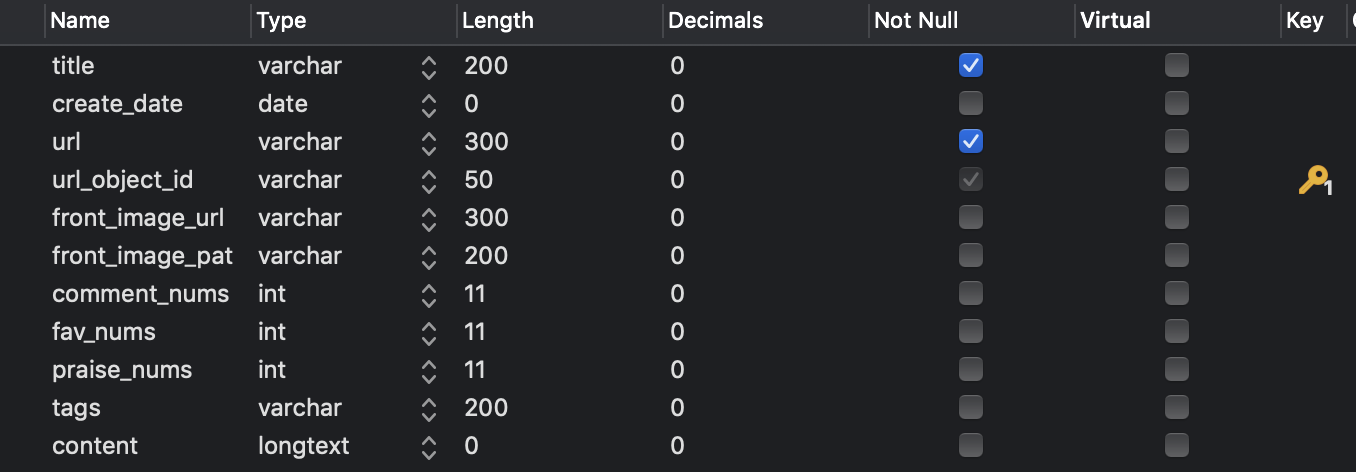Toggle Not Null for comment_nums field
The image size is (1356, 472).
pyautogui.click(x=970, y=294)
